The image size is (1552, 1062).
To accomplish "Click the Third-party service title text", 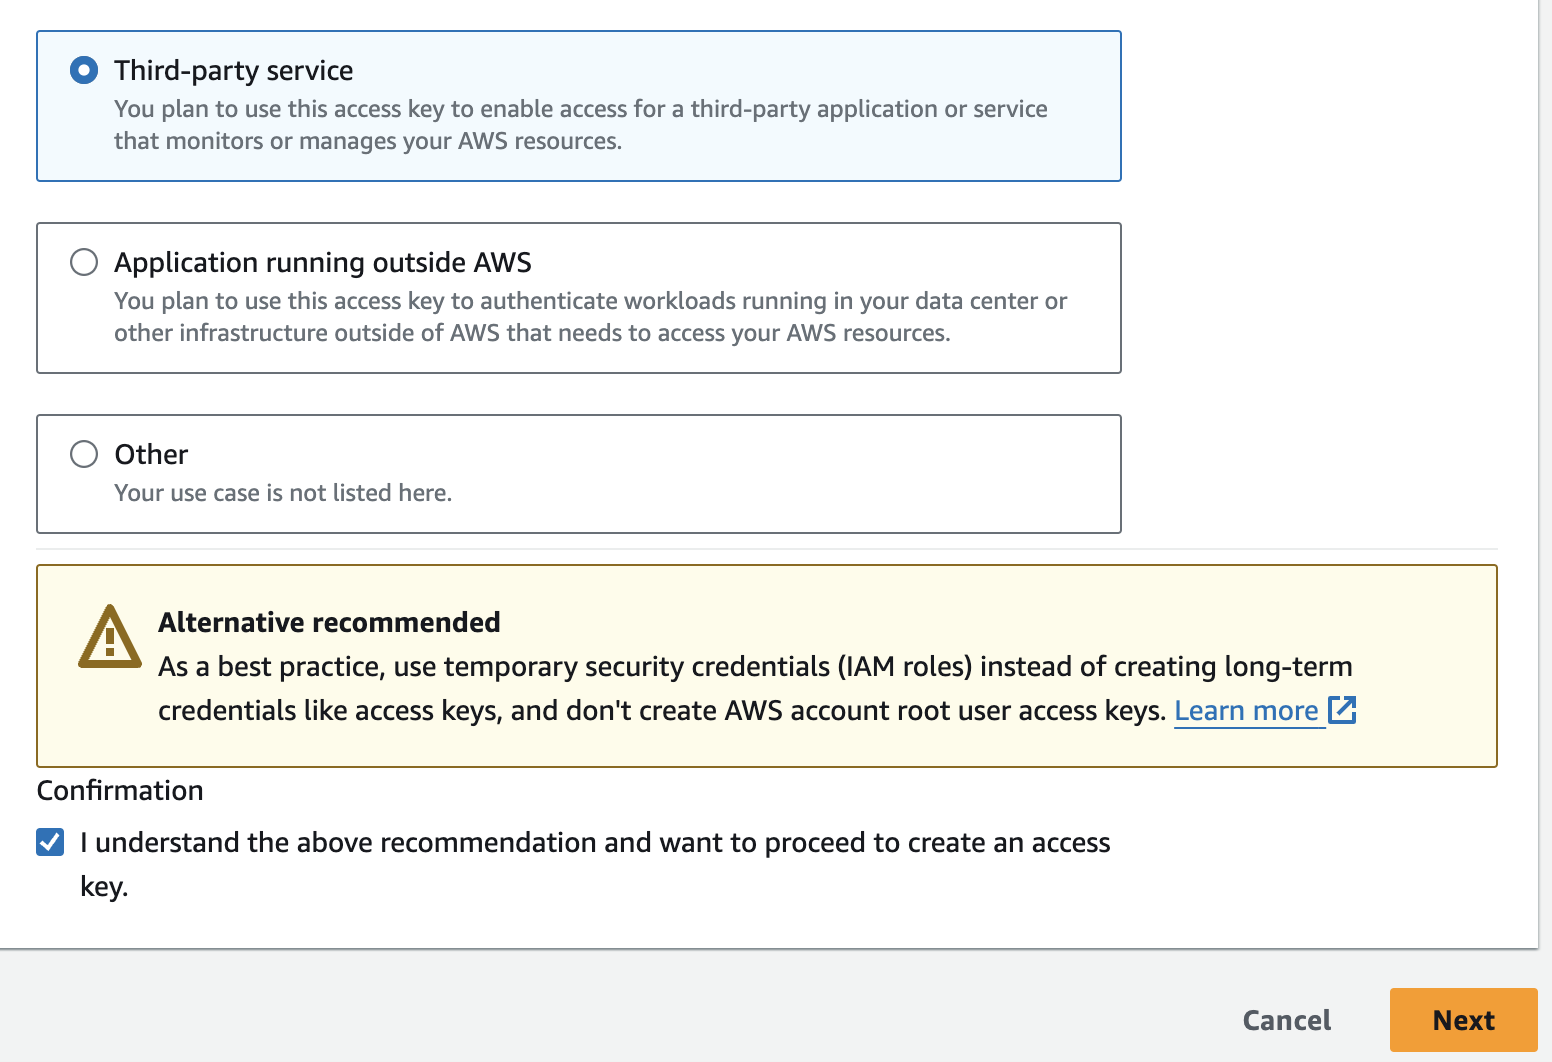I will [233, 70].
